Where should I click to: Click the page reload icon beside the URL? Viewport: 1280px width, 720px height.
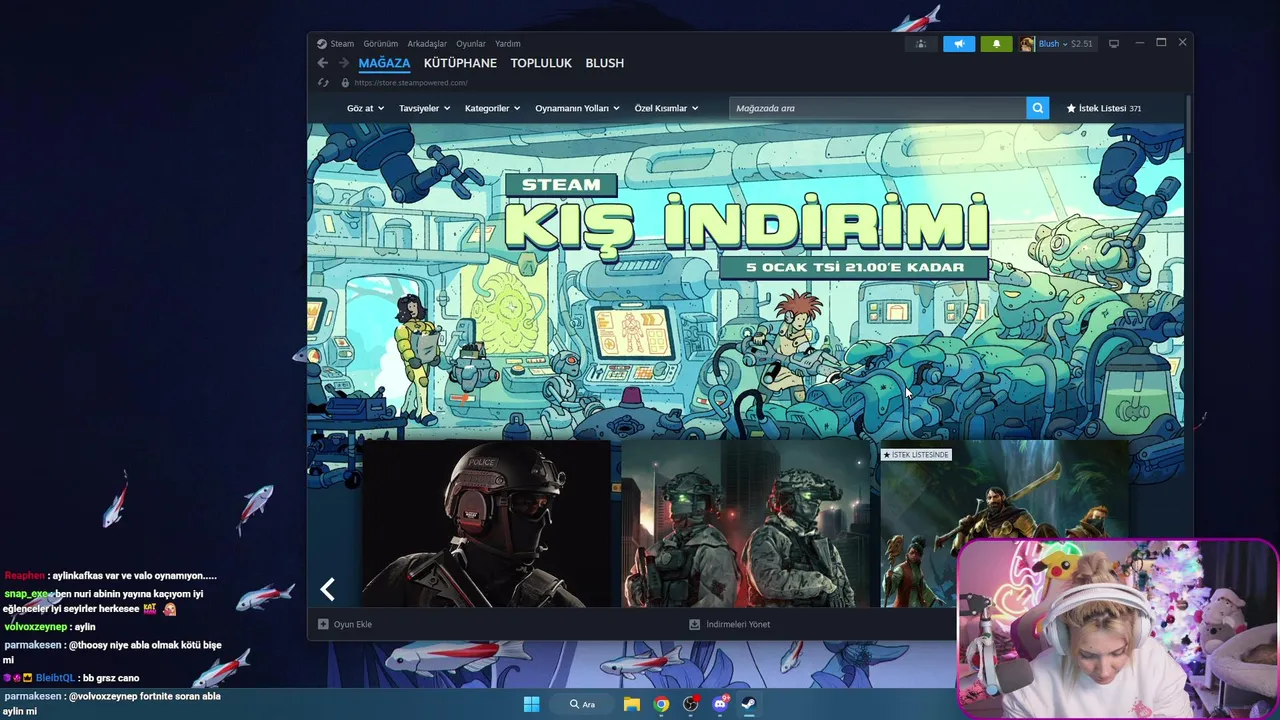[x=323, y=83]
